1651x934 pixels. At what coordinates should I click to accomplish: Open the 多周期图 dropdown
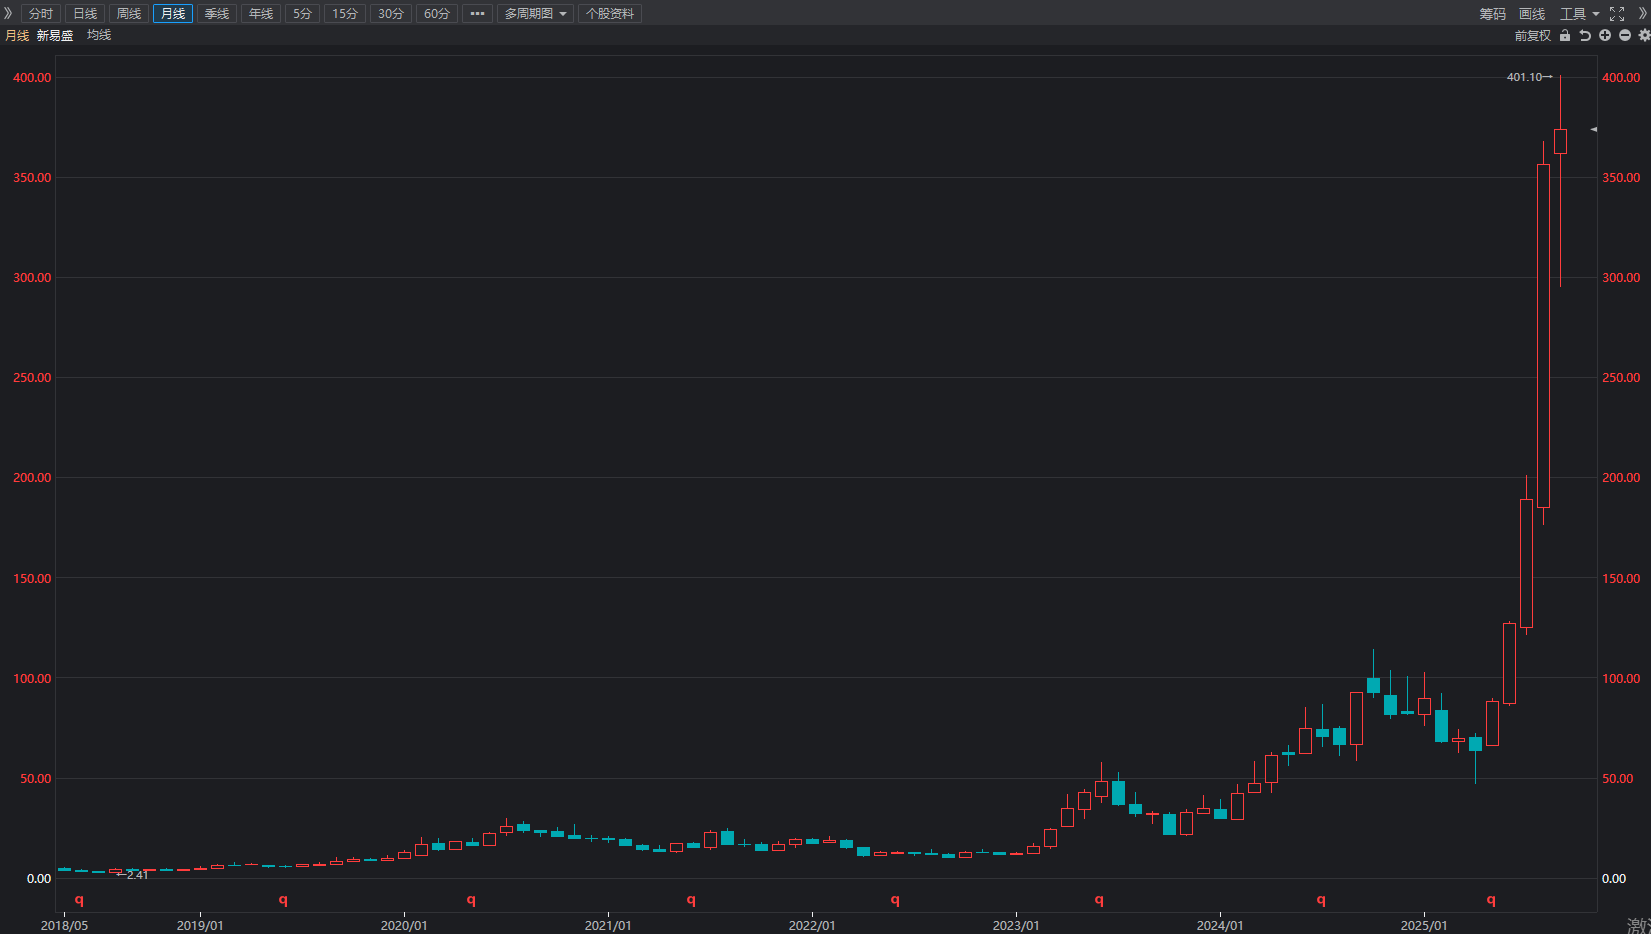pyautogui.click(x=535, y=14)
